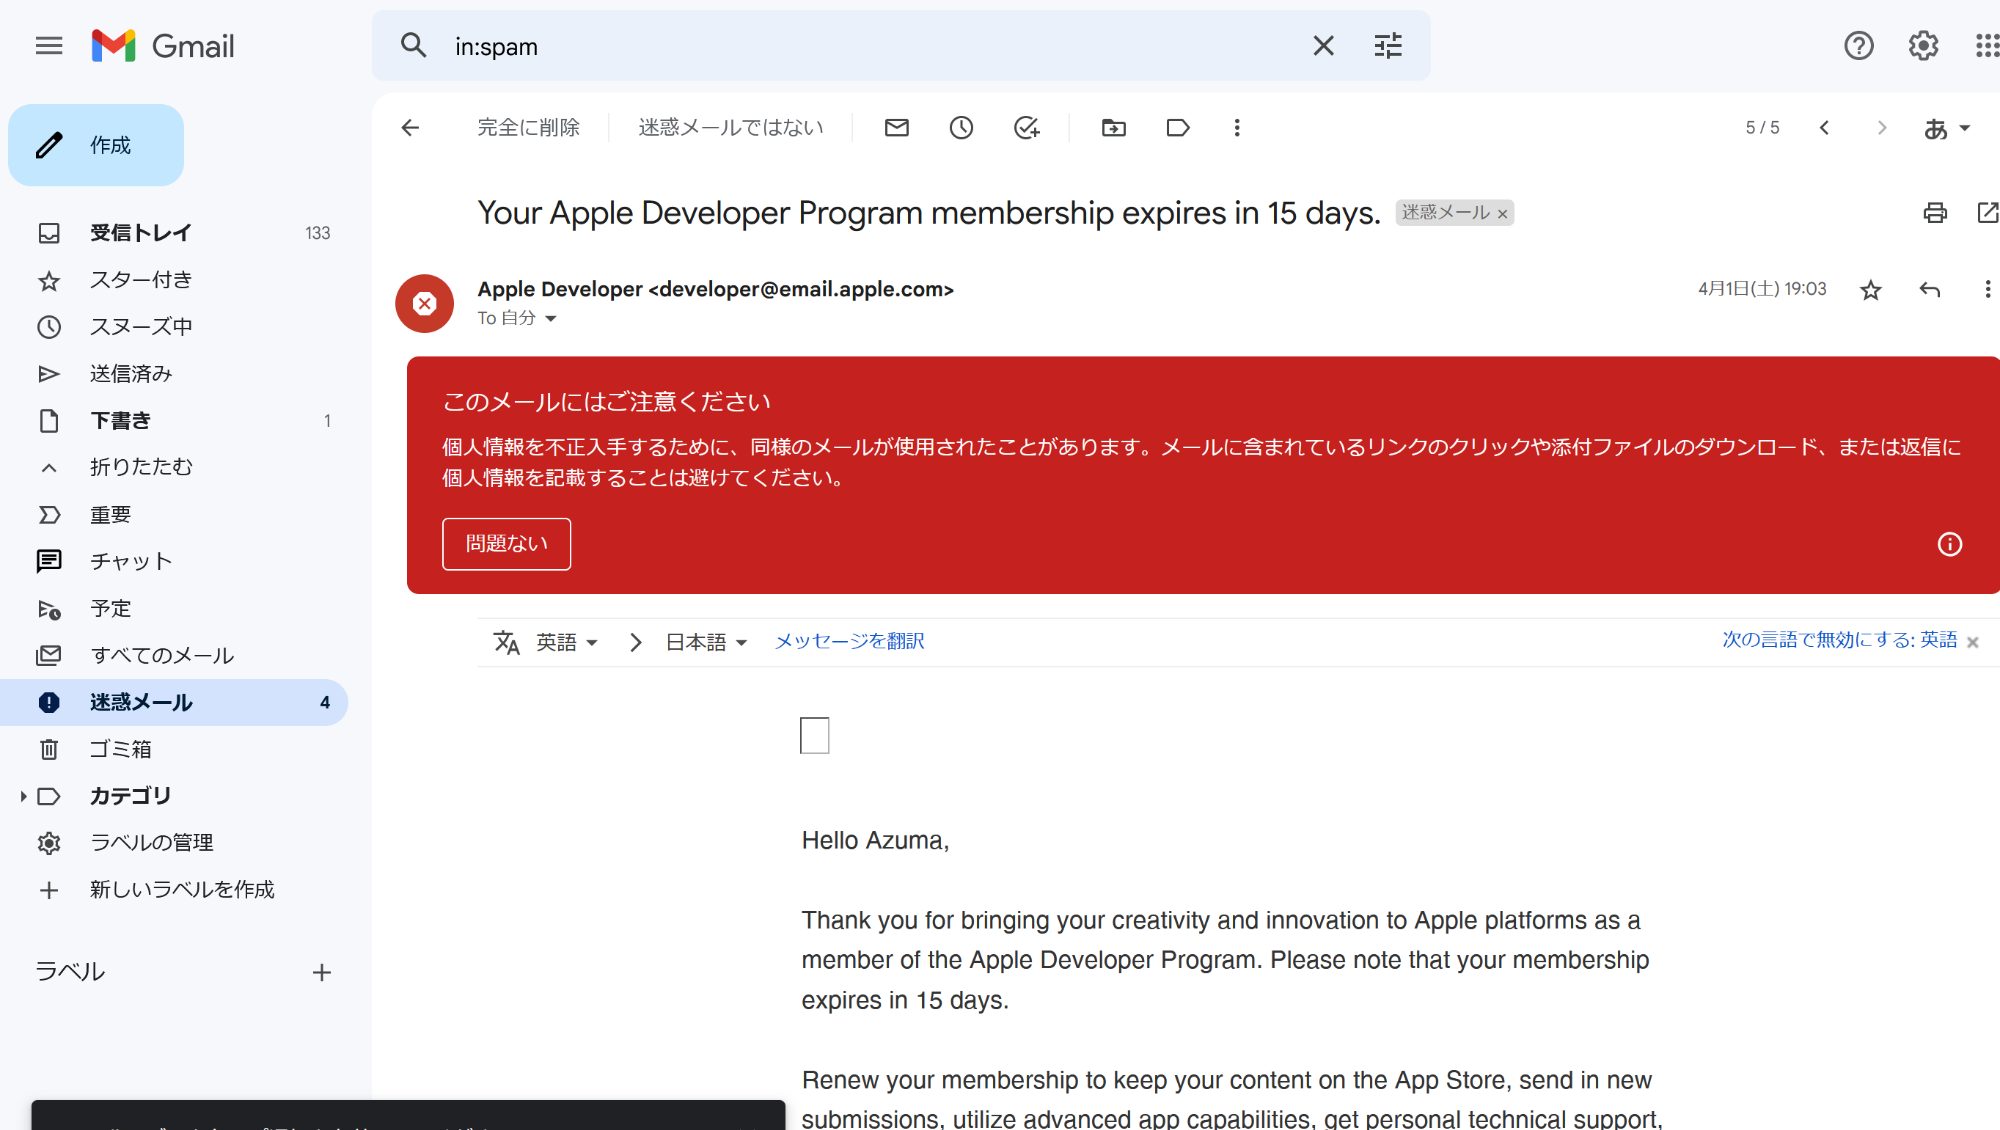Viewport: 2000px width, 1130px height.
Task: Click メッセージを翻訳 link
Action: click(850, 641)
